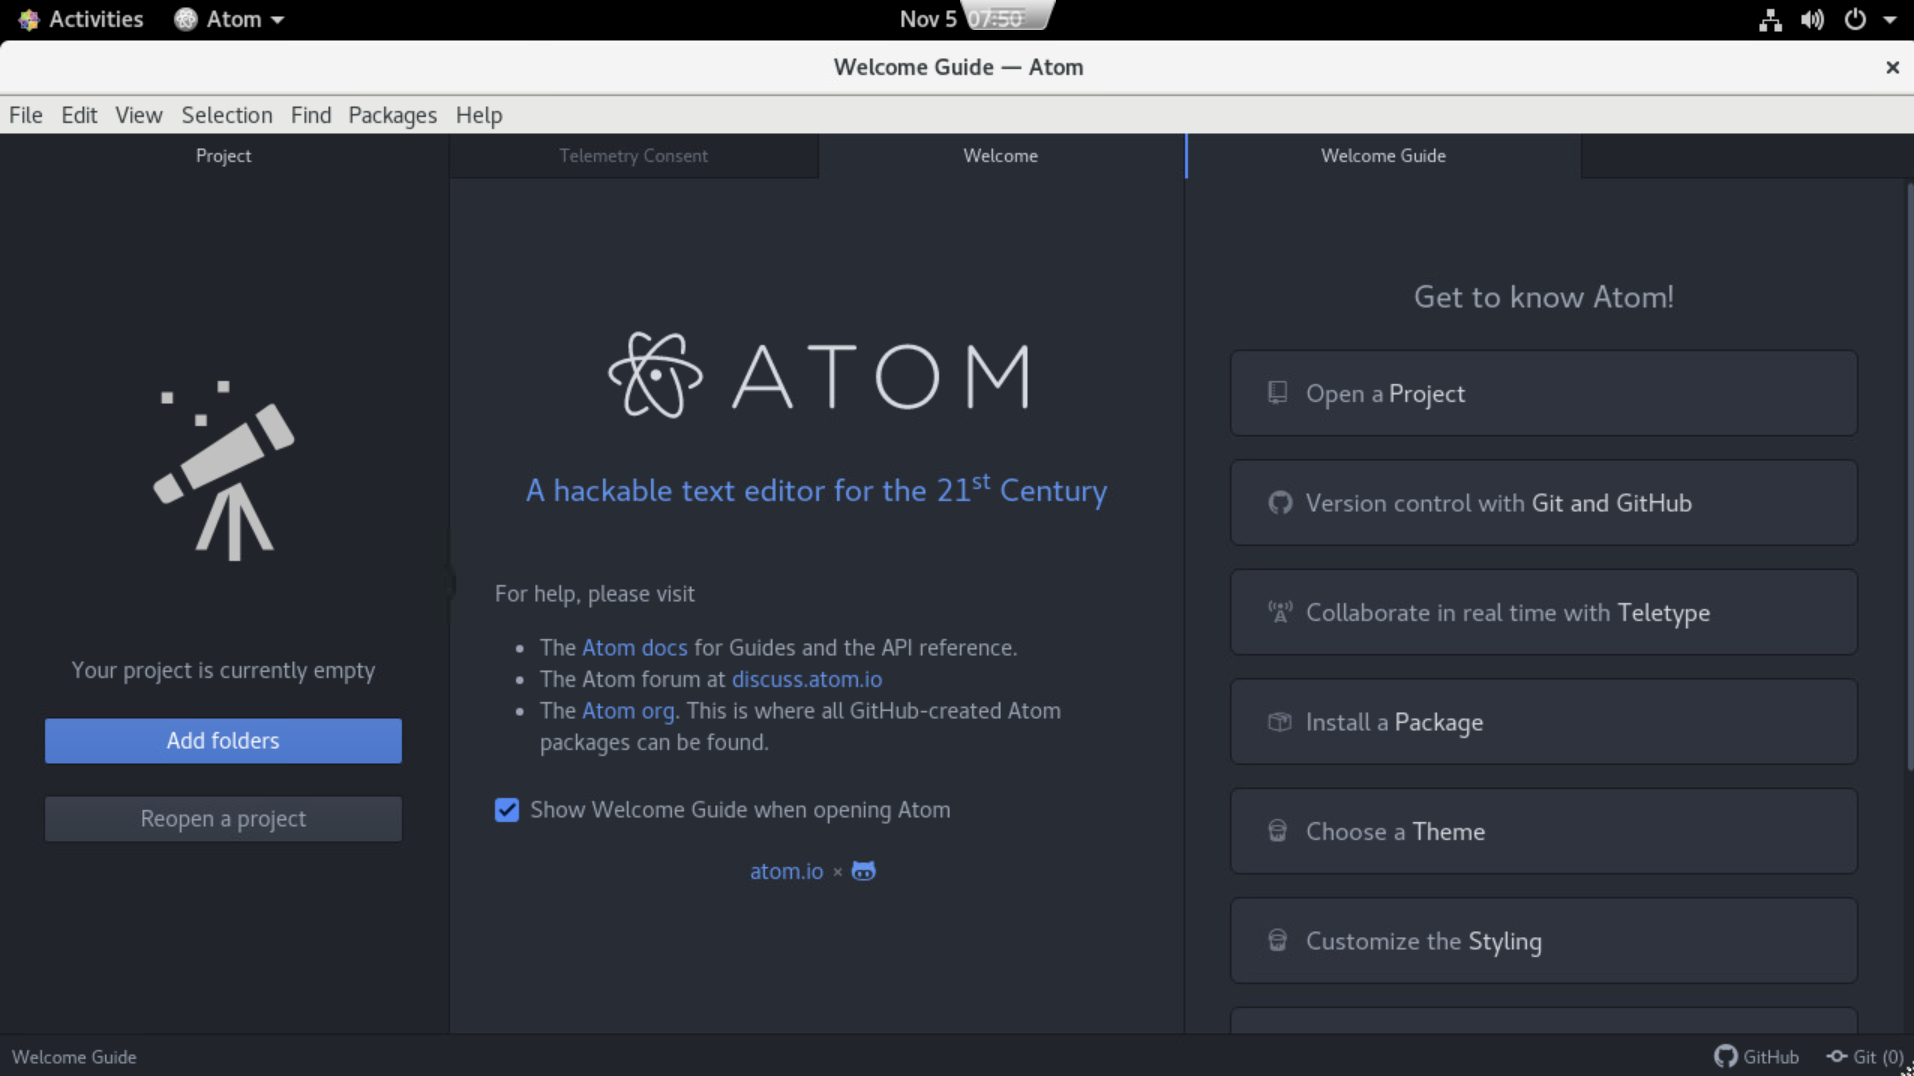Open the Selection menu
Image resolution: width=1914 pixels, height=1076 pixels.
click(x=227, y=115)
